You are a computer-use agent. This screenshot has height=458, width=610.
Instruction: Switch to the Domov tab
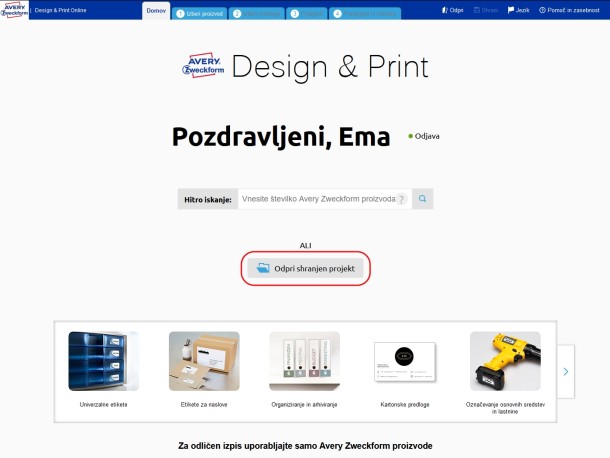[156, 11]
